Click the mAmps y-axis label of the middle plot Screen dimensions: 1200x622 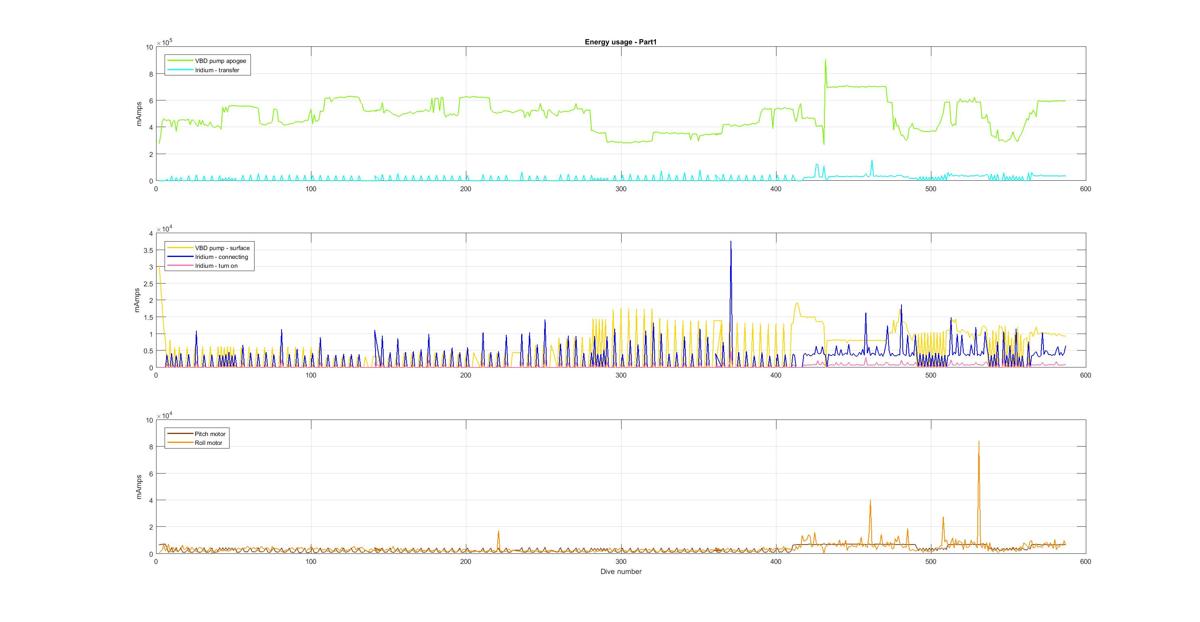[x=138, y=300]
